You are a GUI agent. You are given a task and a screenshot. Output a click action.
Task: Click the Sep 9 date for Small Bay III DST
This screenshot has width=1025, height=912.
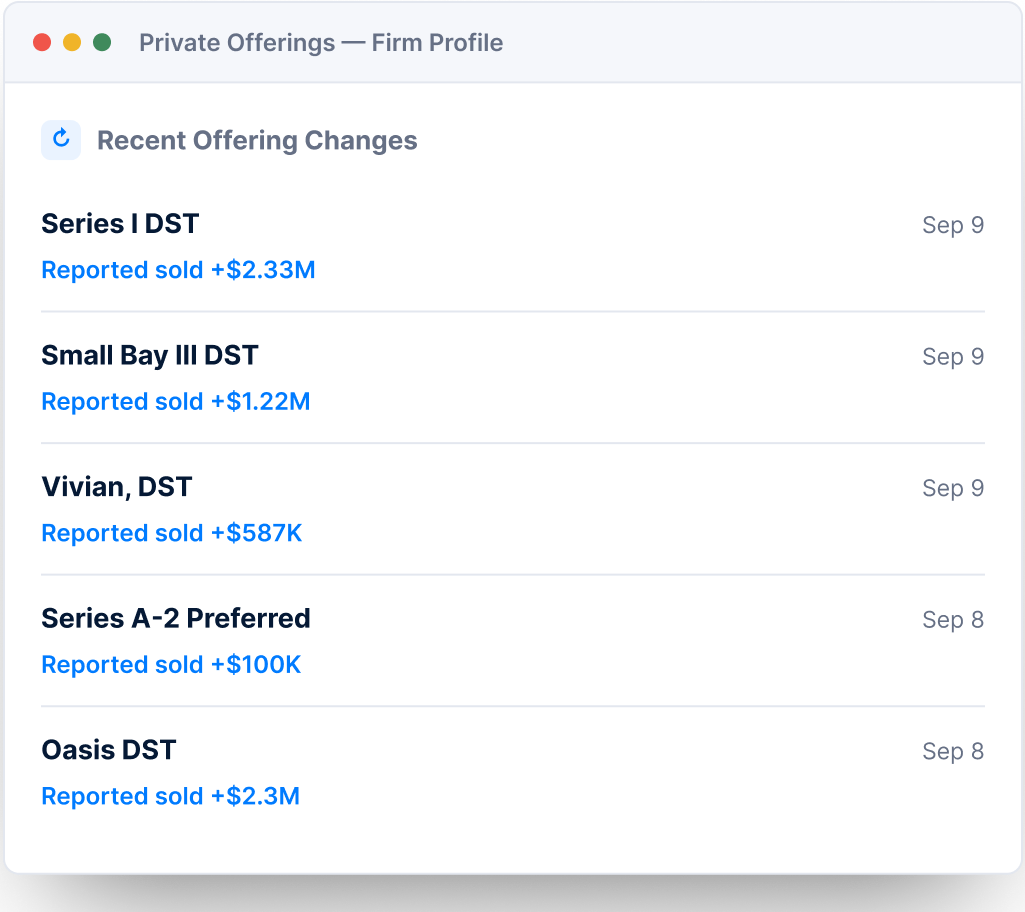coord(953,356)
